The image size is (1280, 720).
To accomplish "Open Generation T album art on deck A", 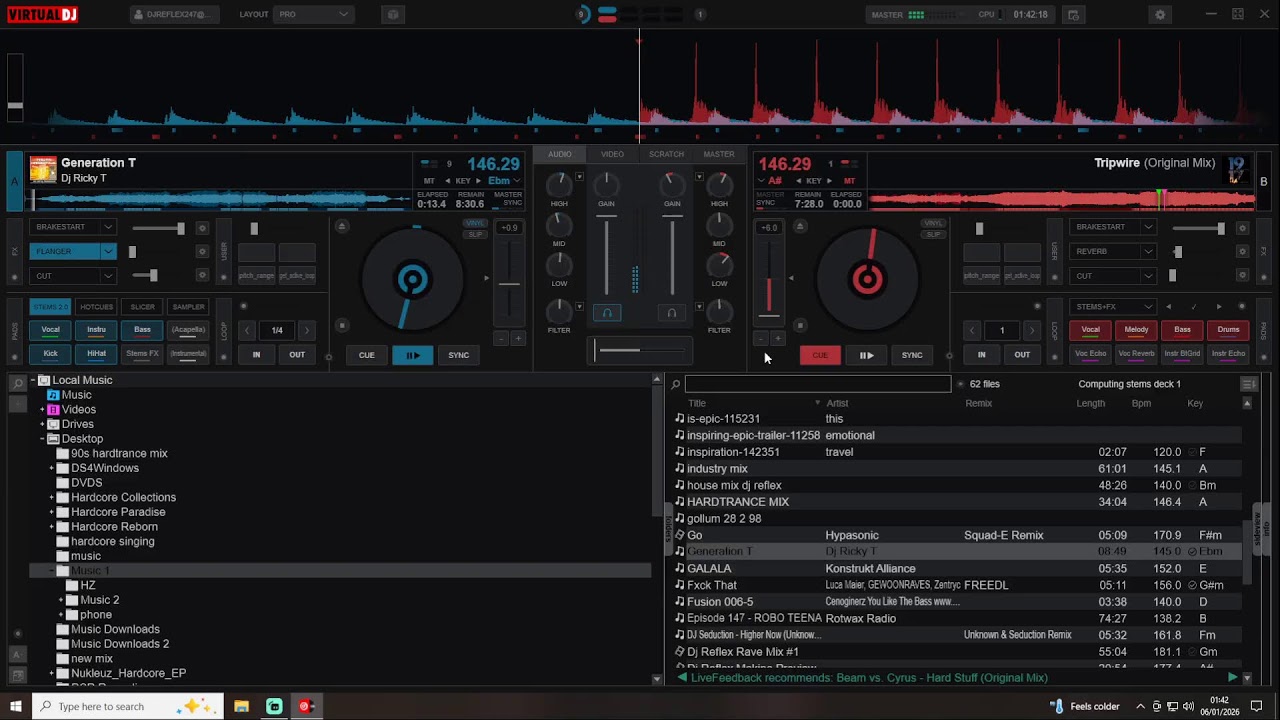I will tap(42, 170).
